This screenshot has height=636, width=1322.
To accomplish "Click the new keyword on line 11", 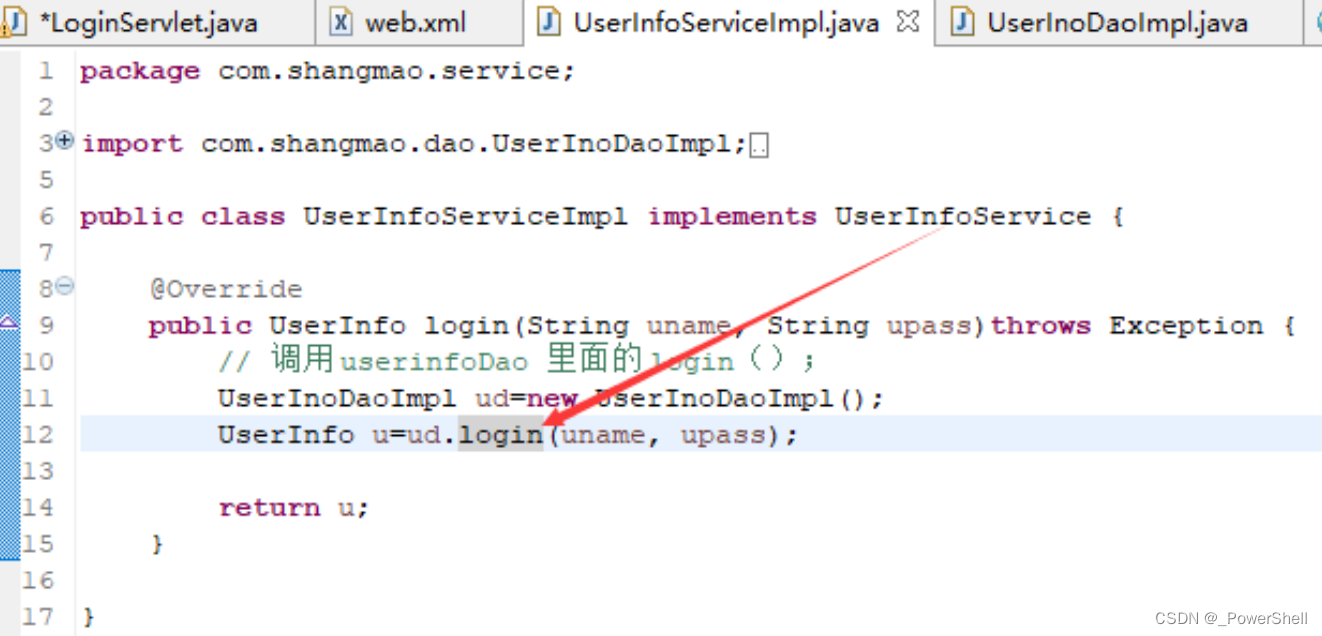I will (x=552, y=399).
